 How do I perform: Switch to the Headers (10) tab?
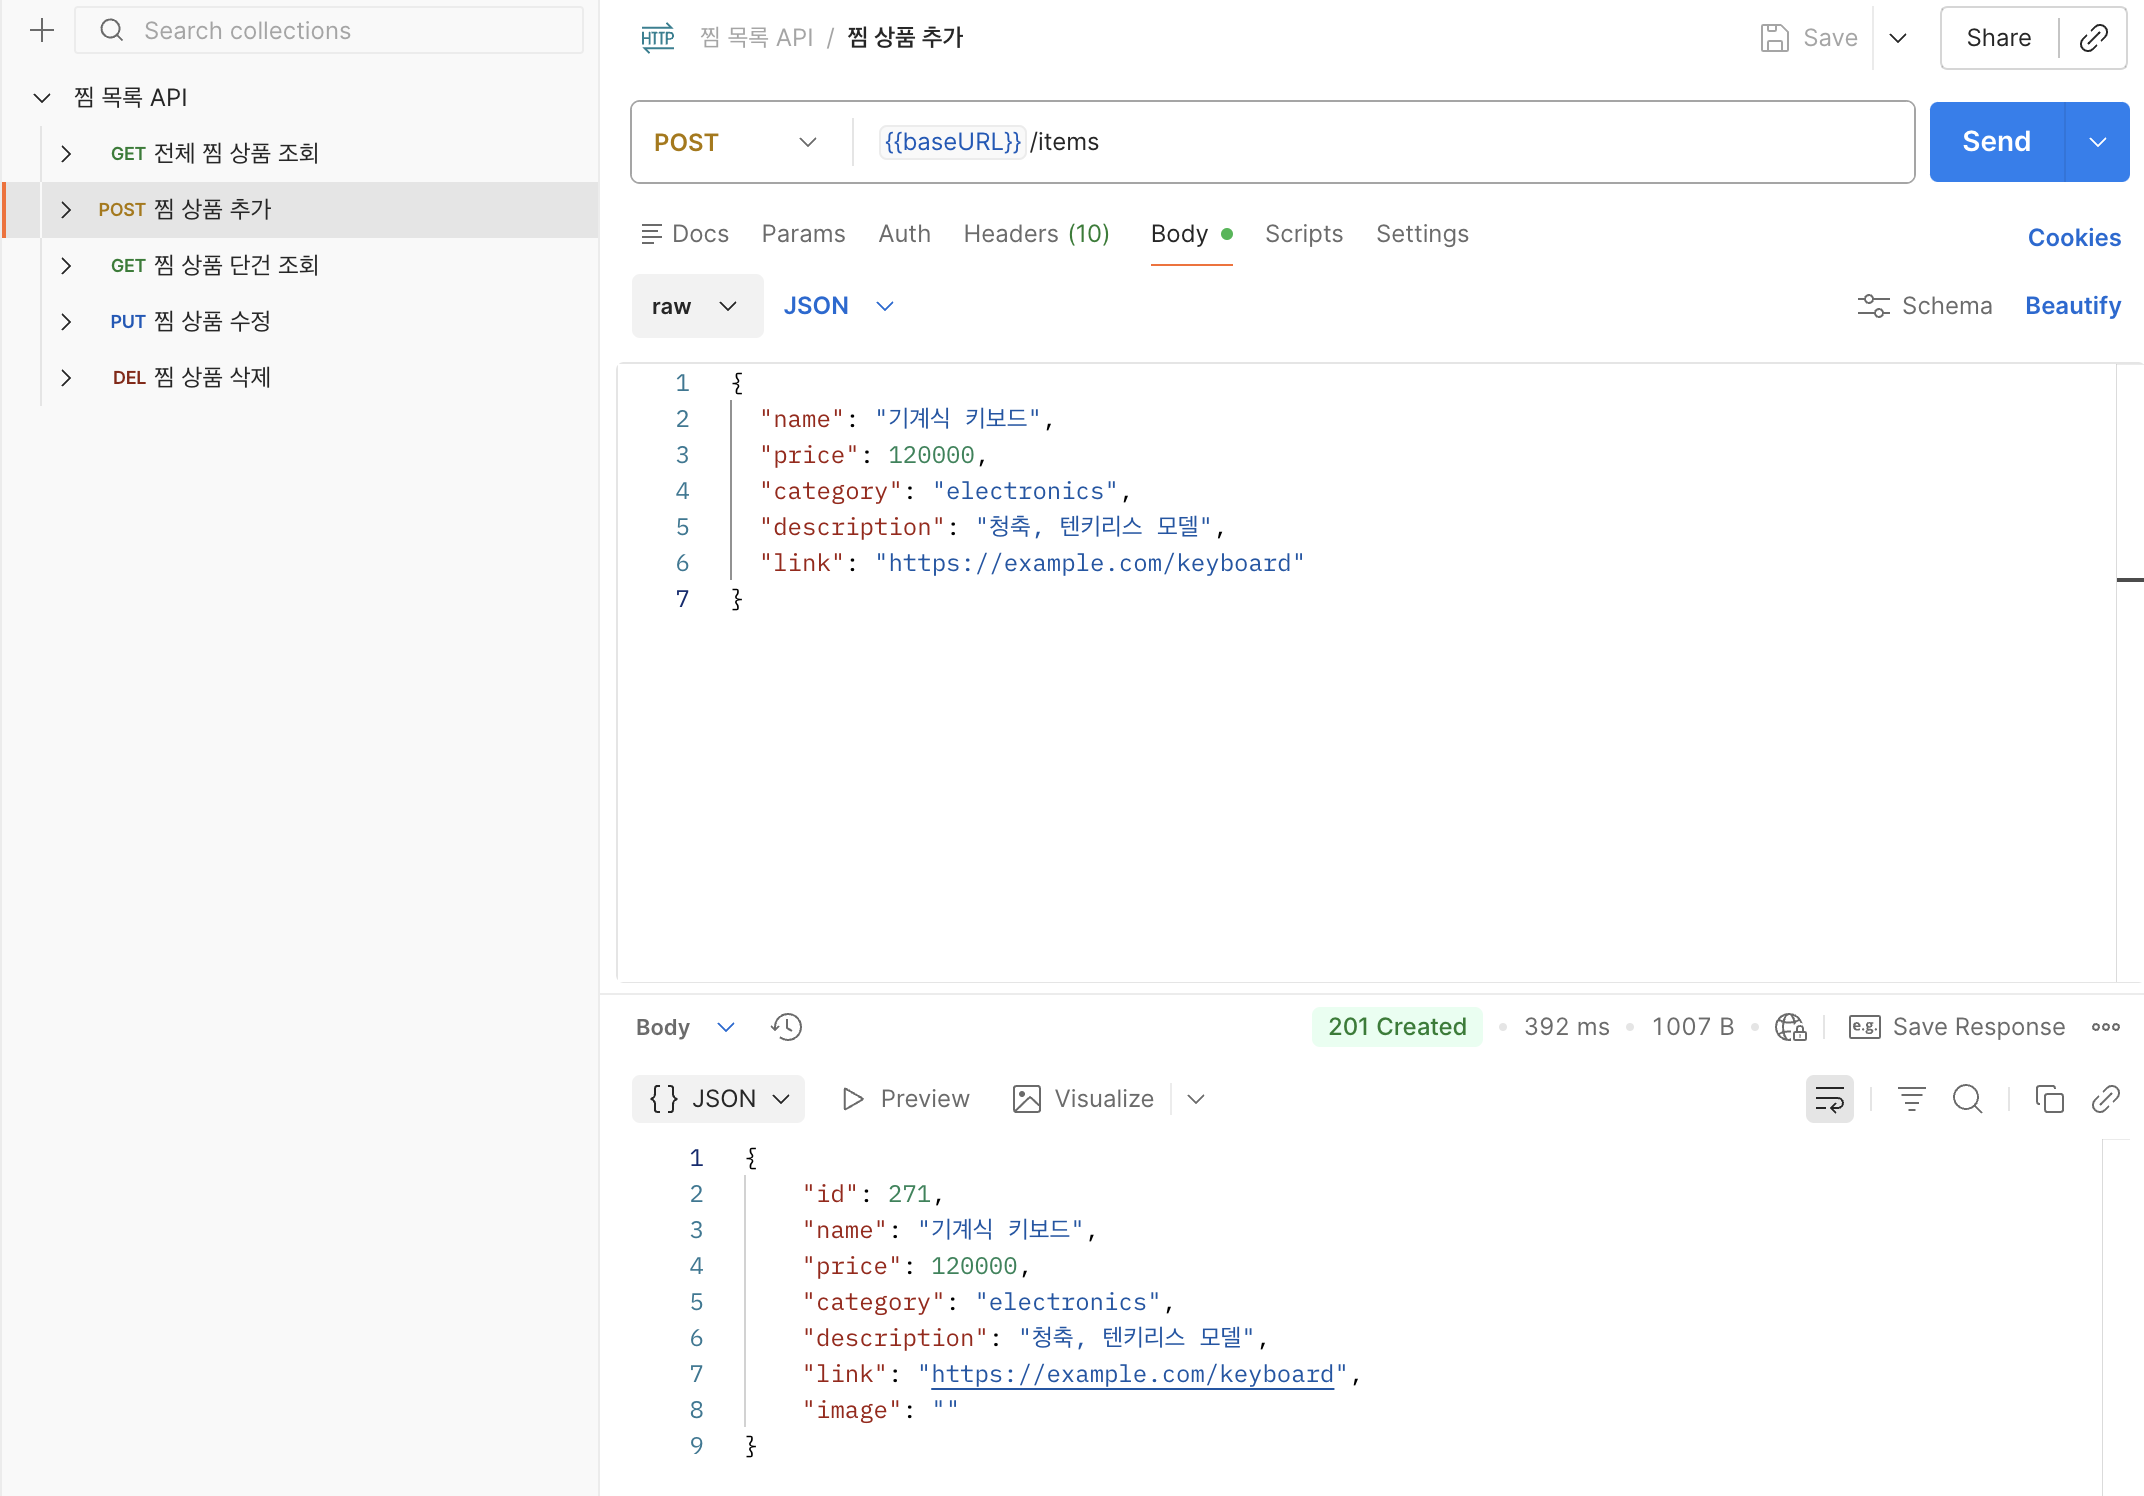pyautogui.click(x=1036, y=234)
